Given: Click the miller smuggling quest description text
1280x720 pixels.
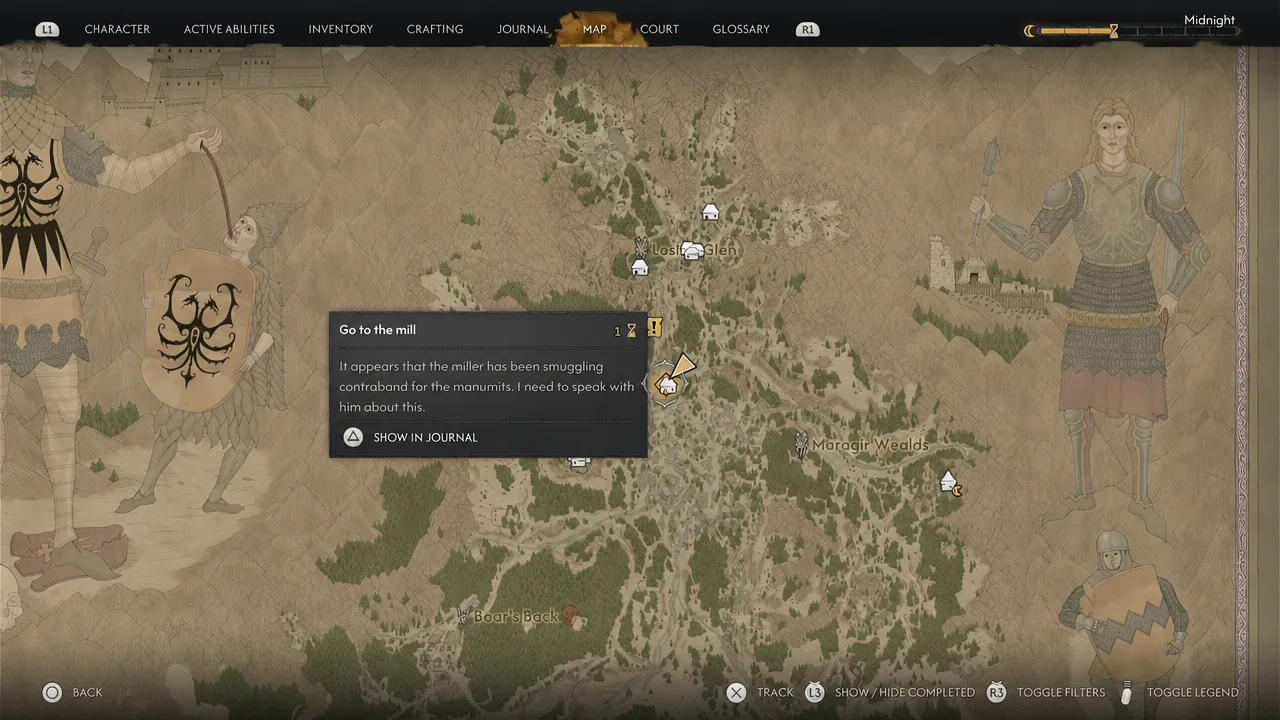Looking at the screenshot, I should click(x=487, y=387).
